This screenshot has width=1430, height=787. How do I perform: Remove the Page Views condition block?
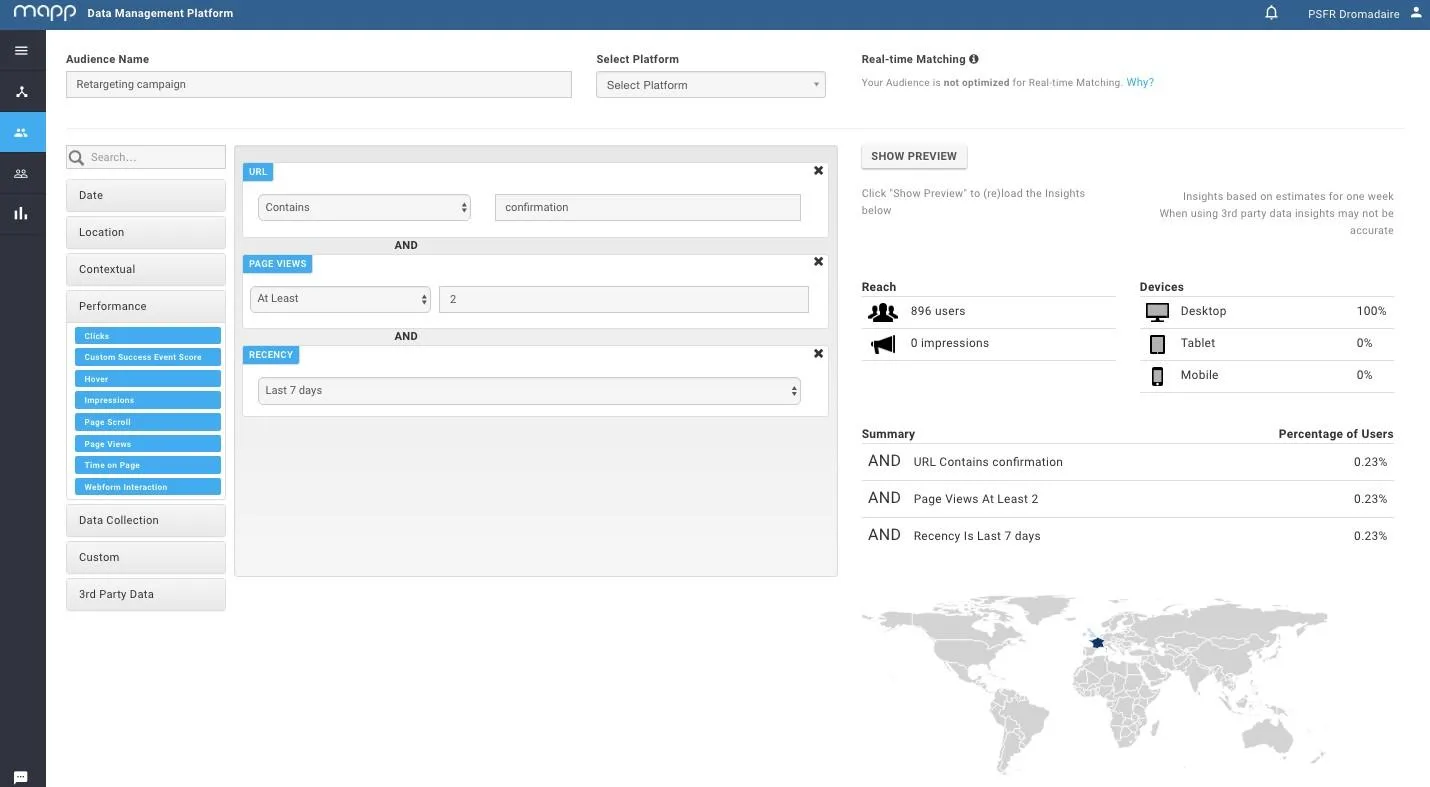click(818, 262)
